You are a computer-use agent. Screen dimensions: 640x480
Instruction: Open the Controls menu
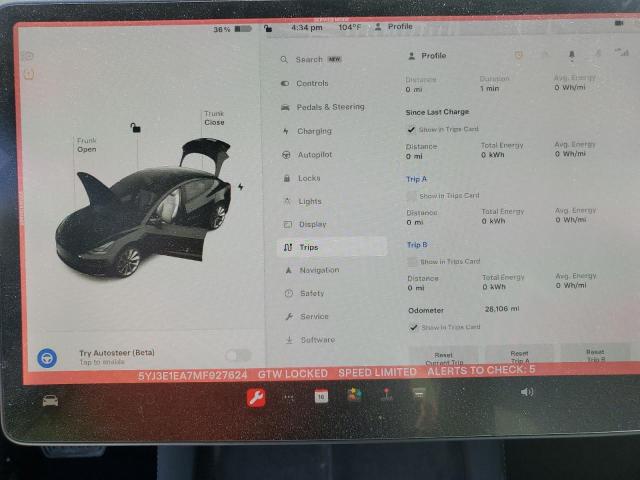pos(304,83)
